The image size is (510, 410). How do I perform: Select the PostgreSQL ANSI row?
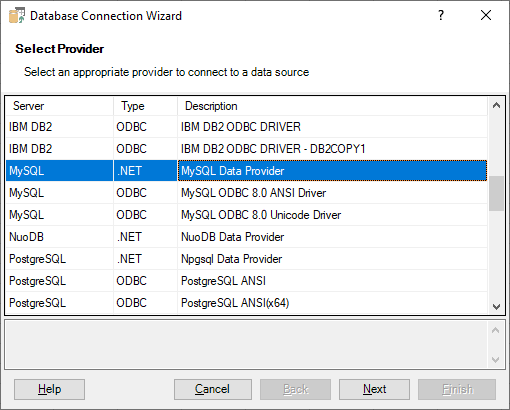coord(247,281)
